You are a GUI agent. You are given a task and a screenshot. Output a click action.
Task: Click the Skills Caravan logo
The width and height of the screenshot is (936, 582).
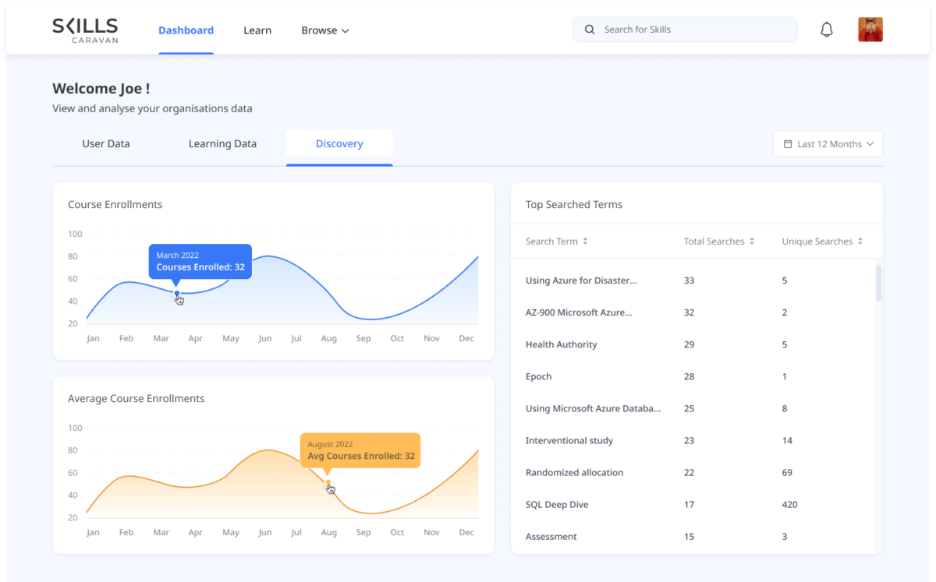coord(85,30)
